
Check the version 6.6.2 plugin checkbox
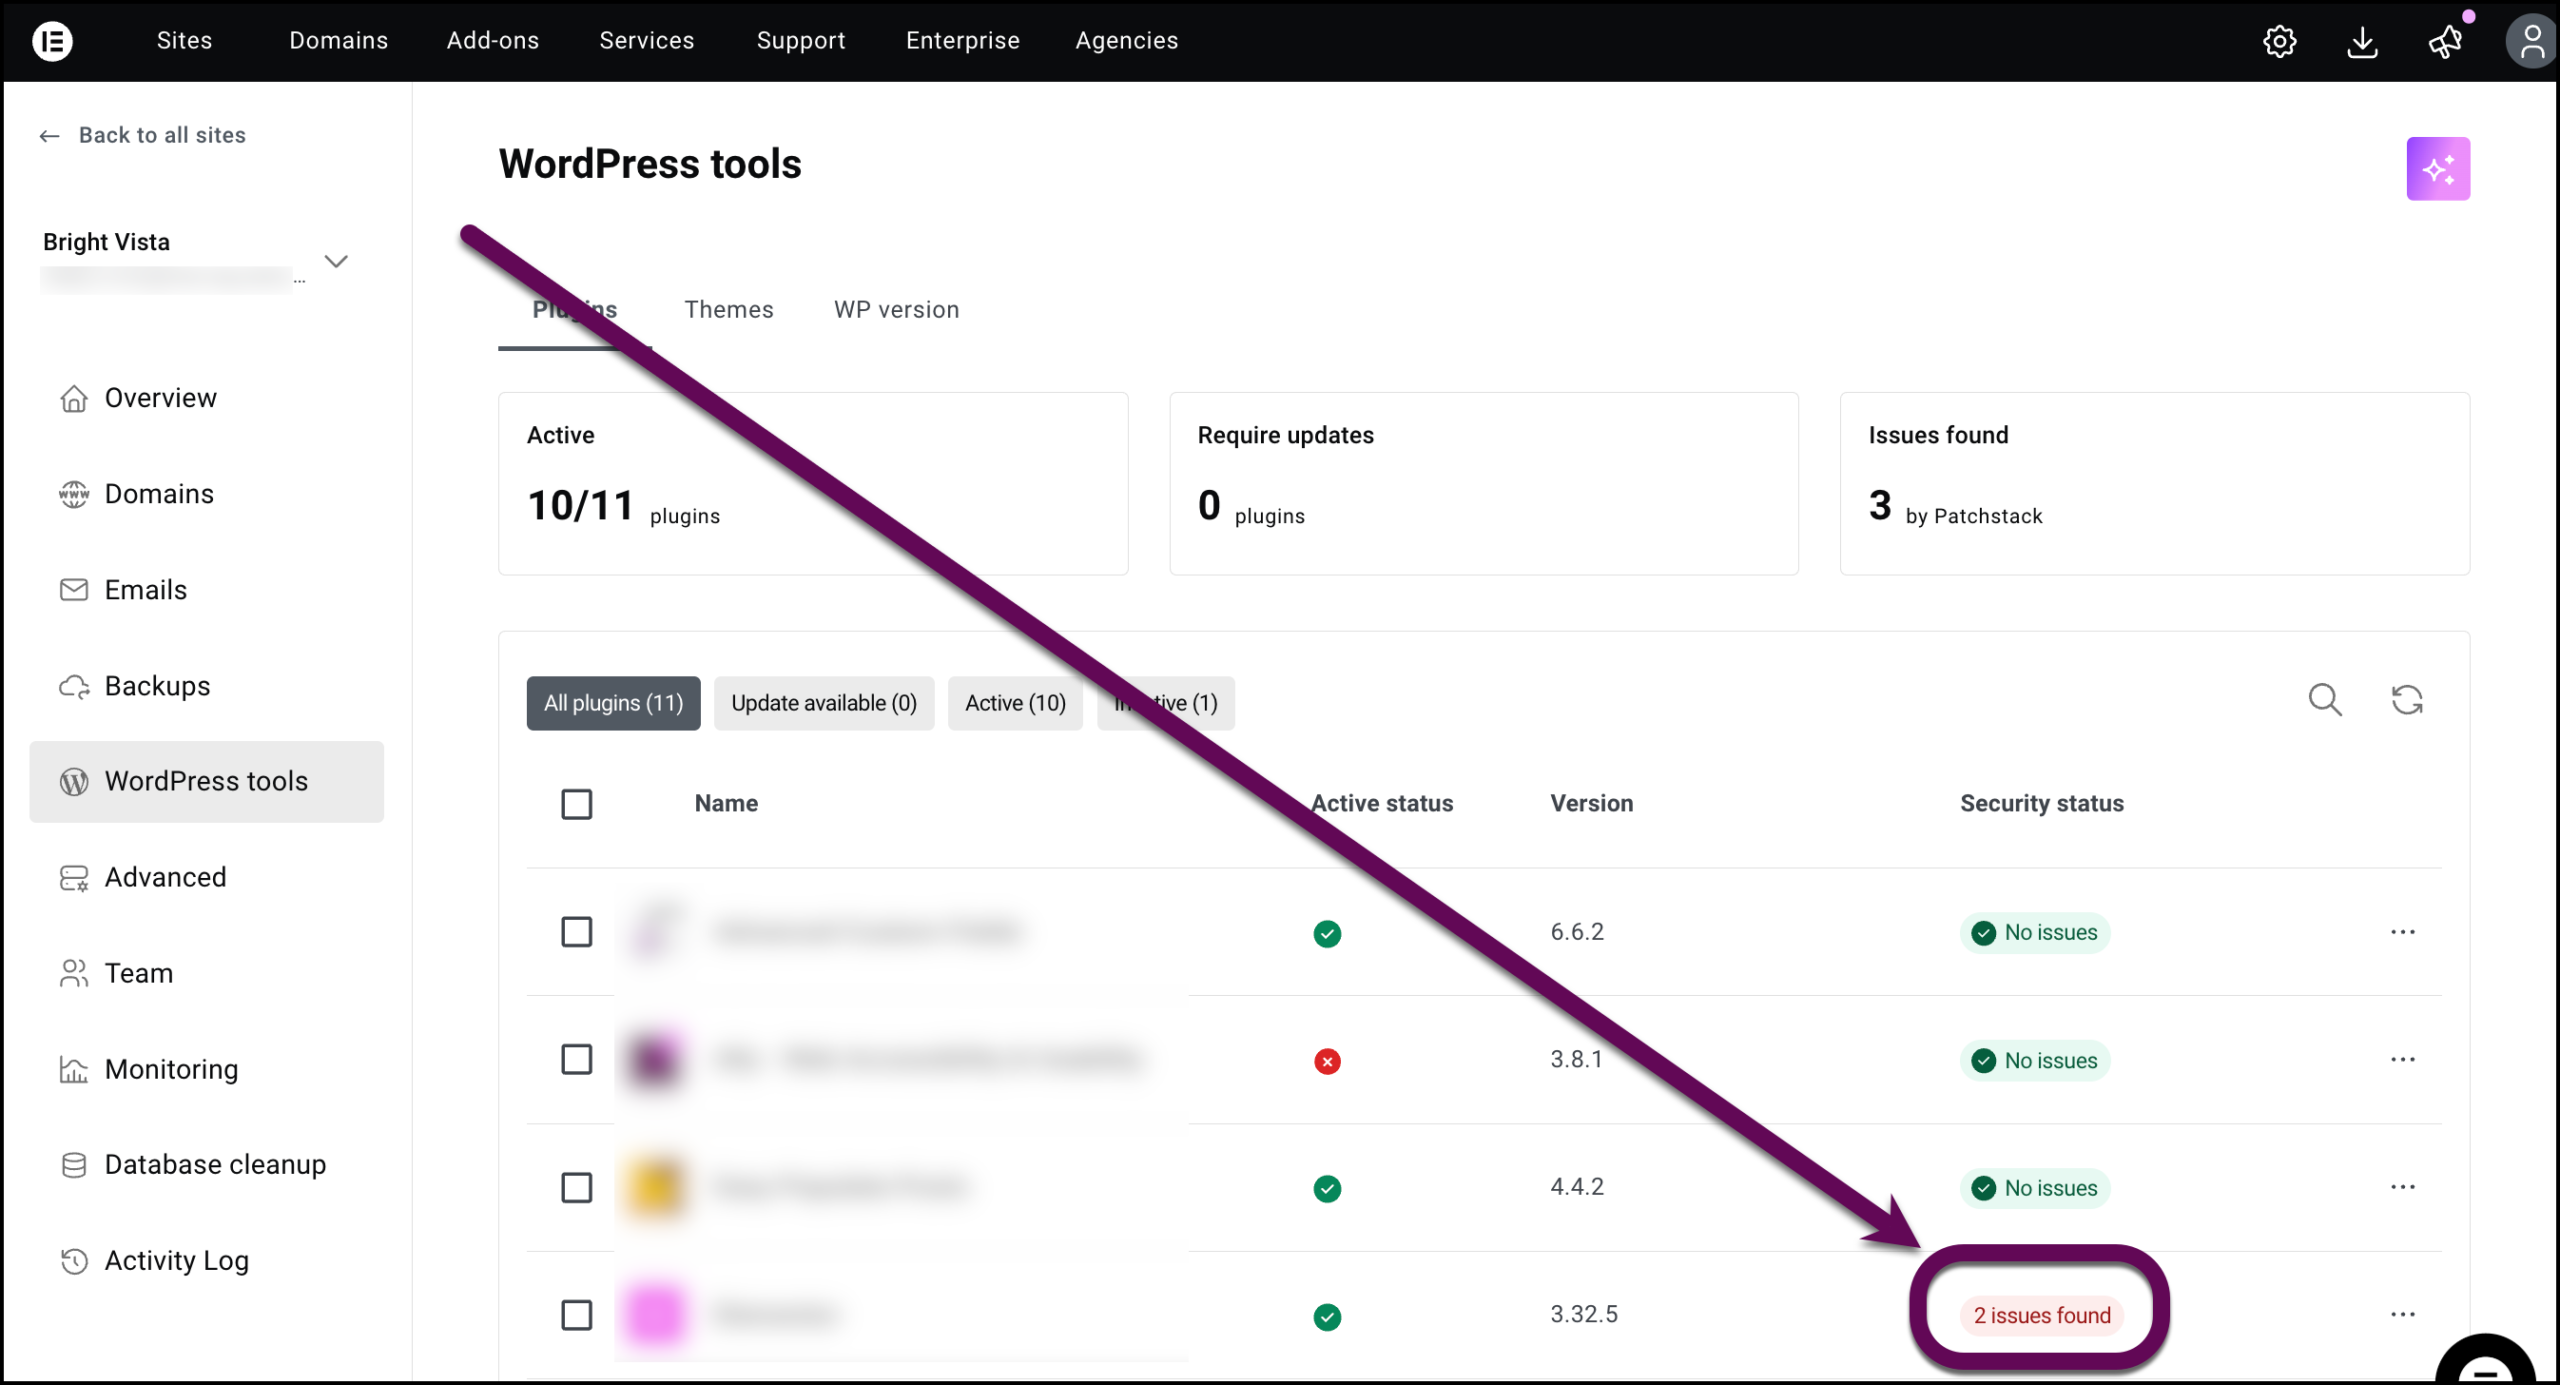click(x=576, y=932)
